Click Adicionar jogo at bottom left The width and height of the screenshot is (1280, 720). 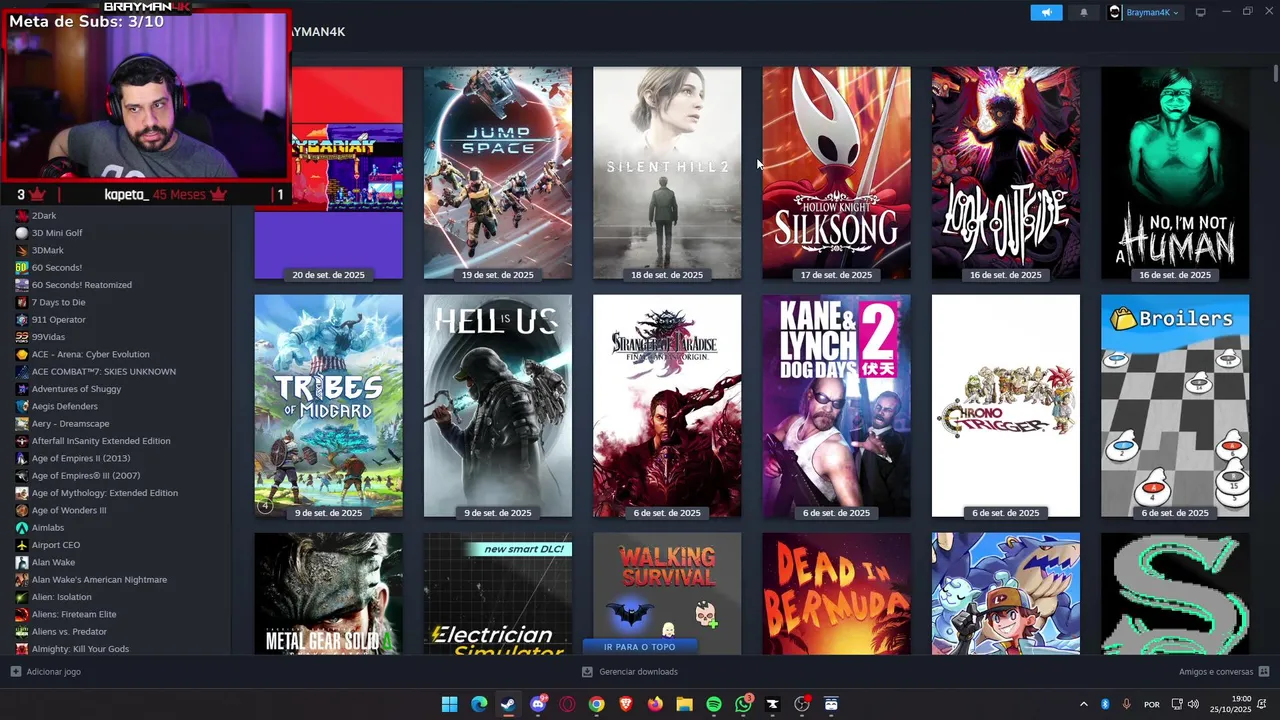pos(46,672)
